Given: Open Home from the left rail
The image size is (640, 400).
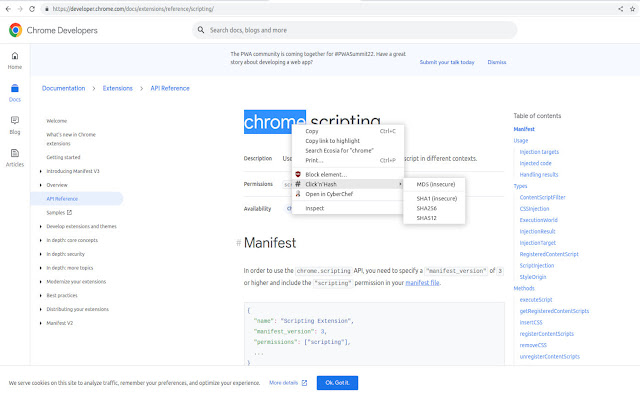Looking at the screenshot, I should pos(15,60).
